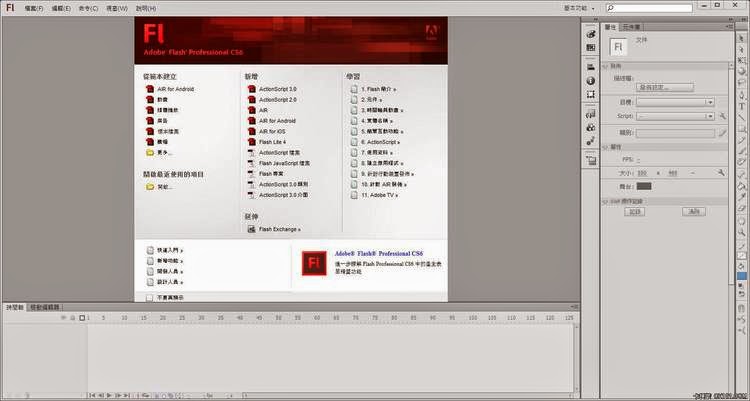Viewport: 750px width, 401px height.
Task: Open the Properties panel options menu
Action: coord(730,27)
